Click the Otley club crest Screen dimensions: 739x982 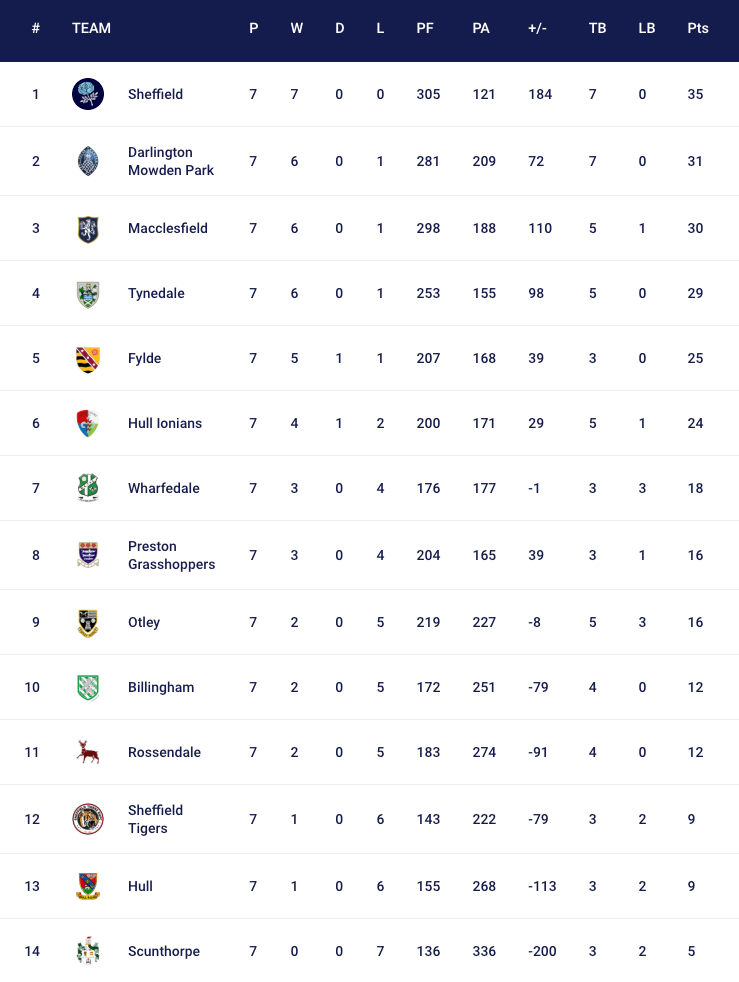click(88, 622)
